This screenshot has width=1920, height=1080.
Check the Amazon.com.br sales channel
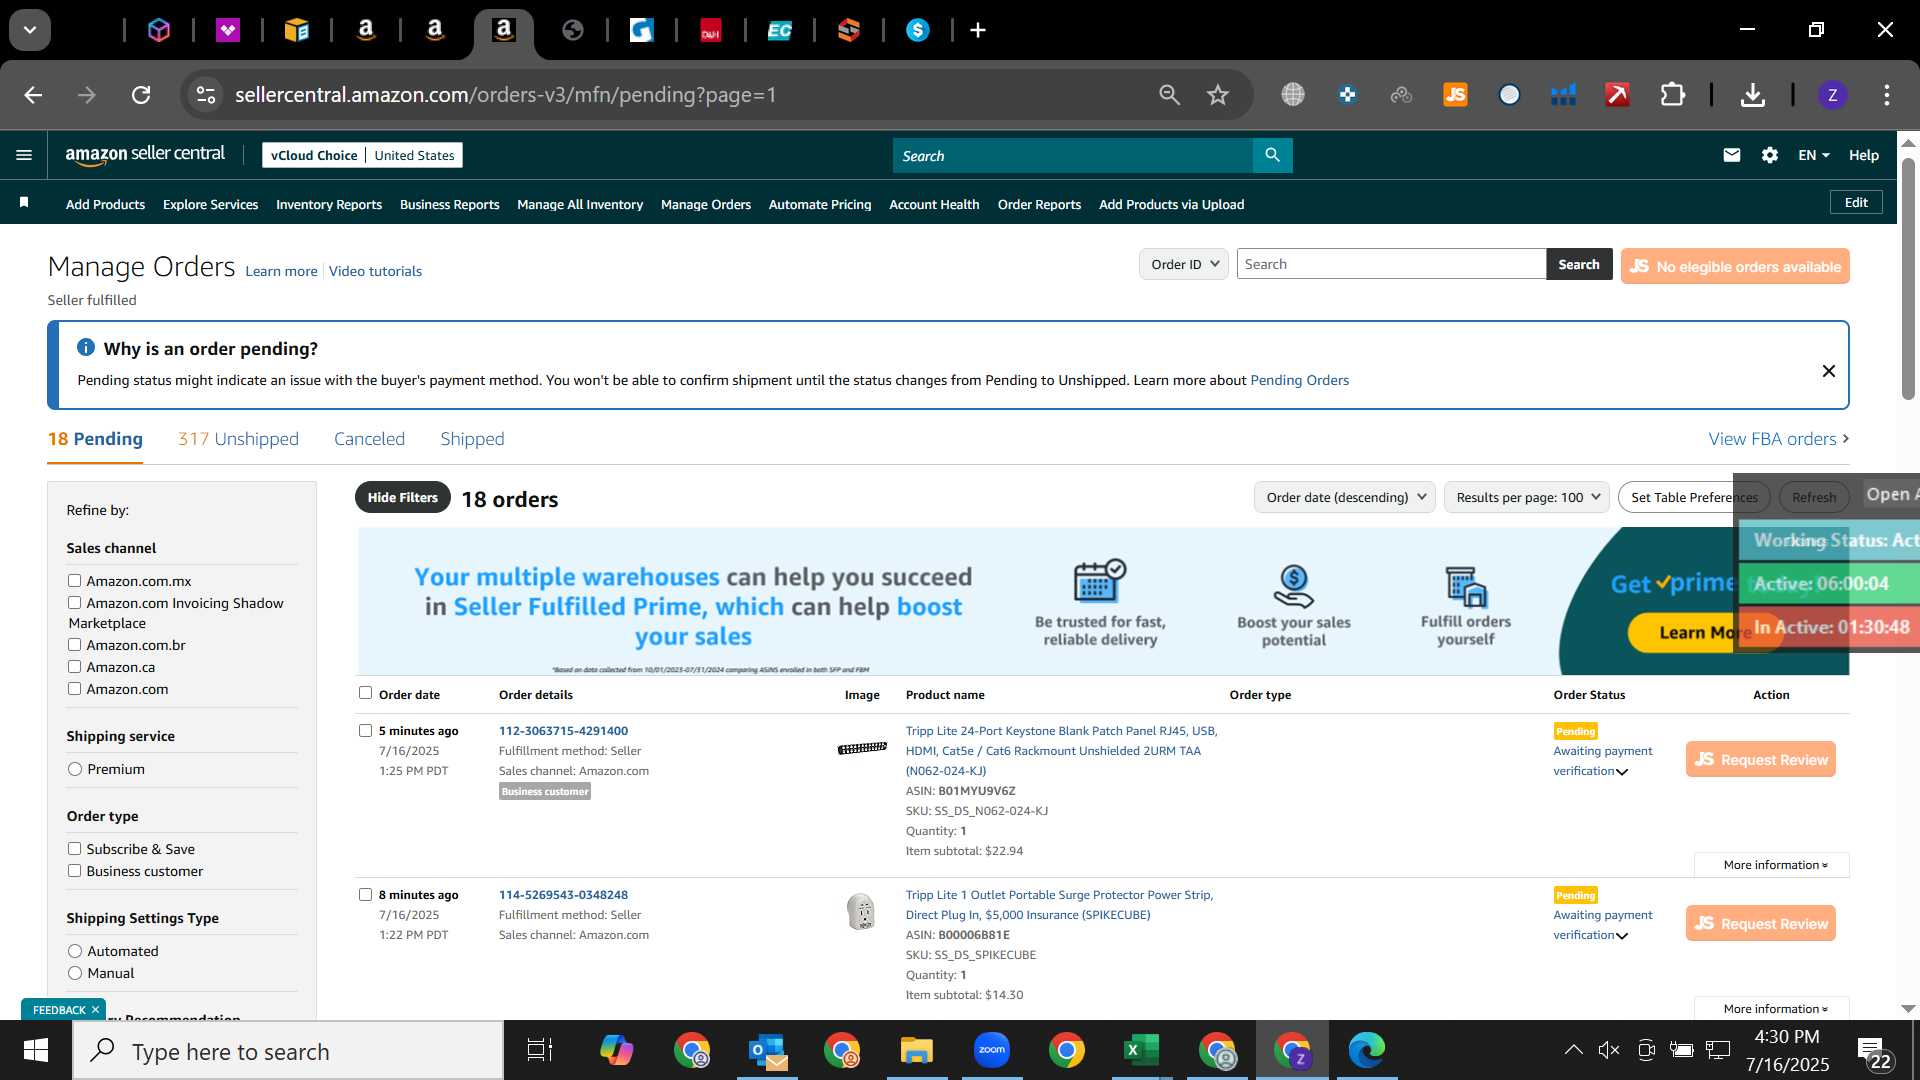[74, 645]
